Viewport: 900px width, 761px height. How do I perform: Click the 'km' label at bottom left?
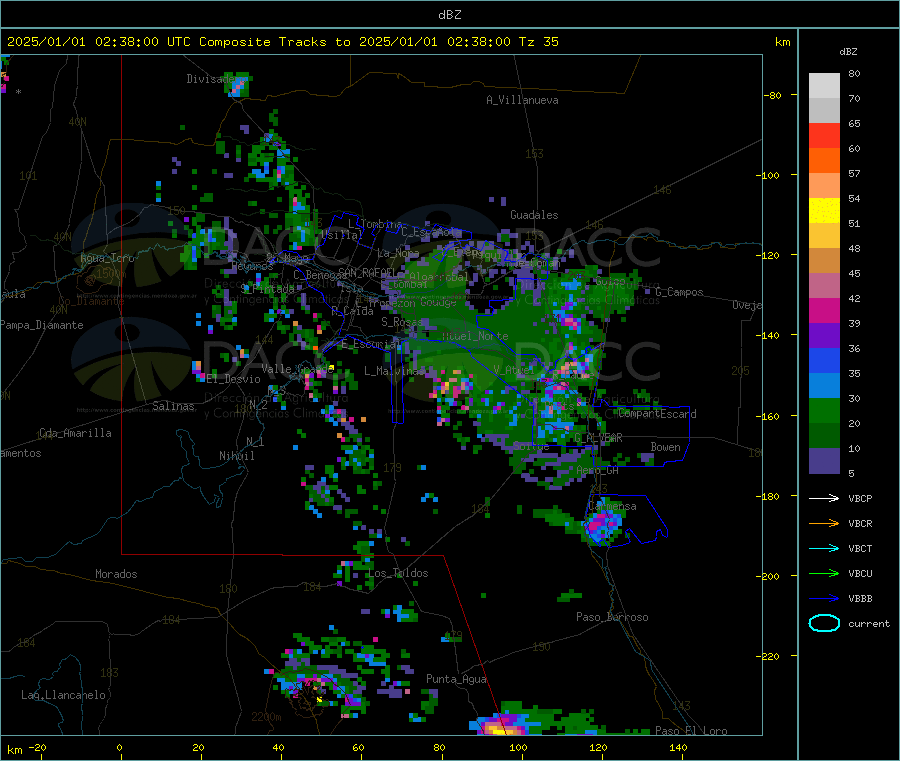tap(14, 750)
